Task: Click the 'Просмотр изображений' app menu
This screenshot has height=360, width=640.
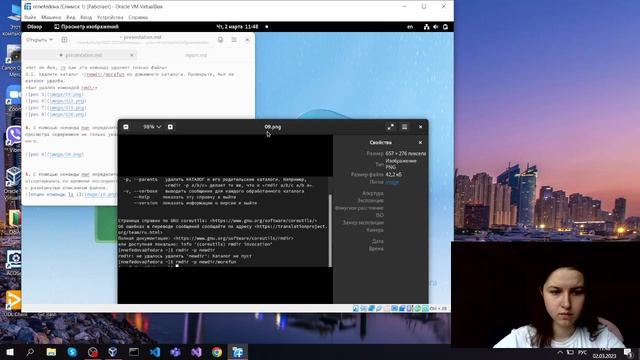Action: point(86,27)
